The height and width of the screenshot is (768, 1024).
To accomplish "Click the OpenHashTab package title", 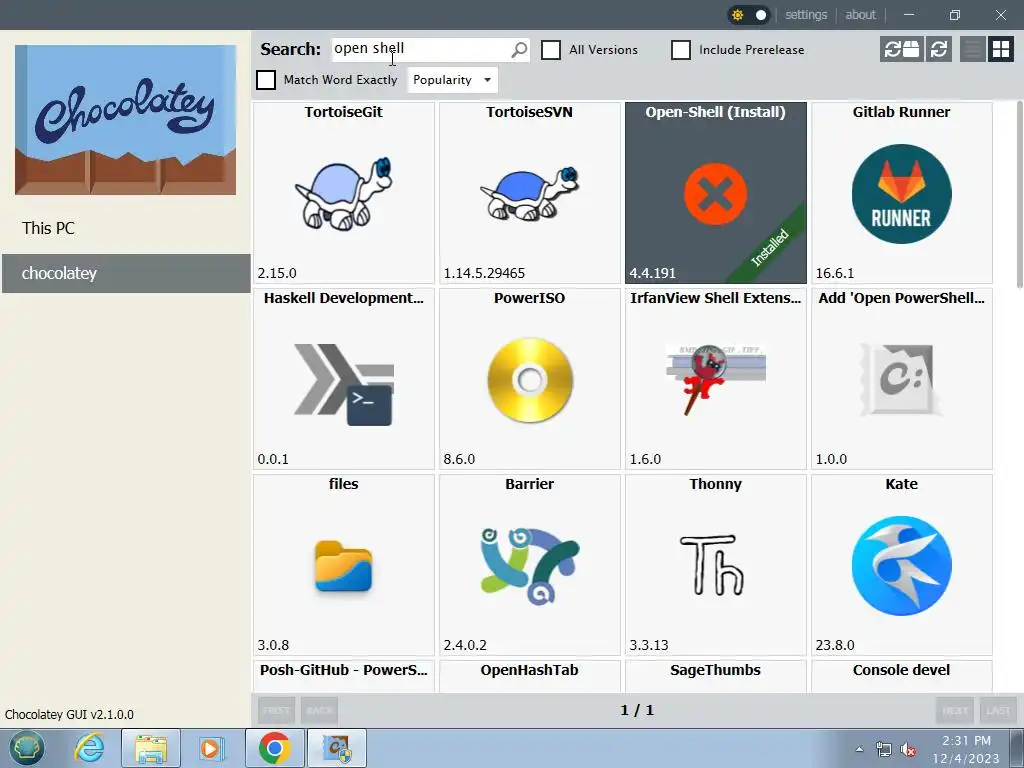I will pyautogui.click(x=530, y=670).
